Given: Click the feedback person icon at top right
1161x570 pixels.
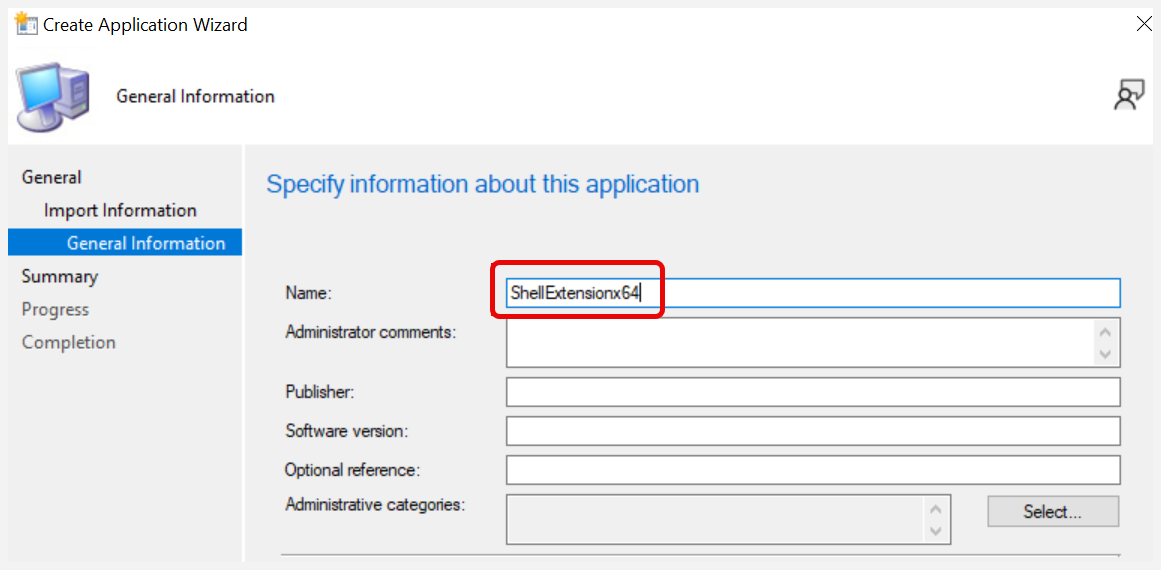Looking at the screenshot, I should 1129,96.
